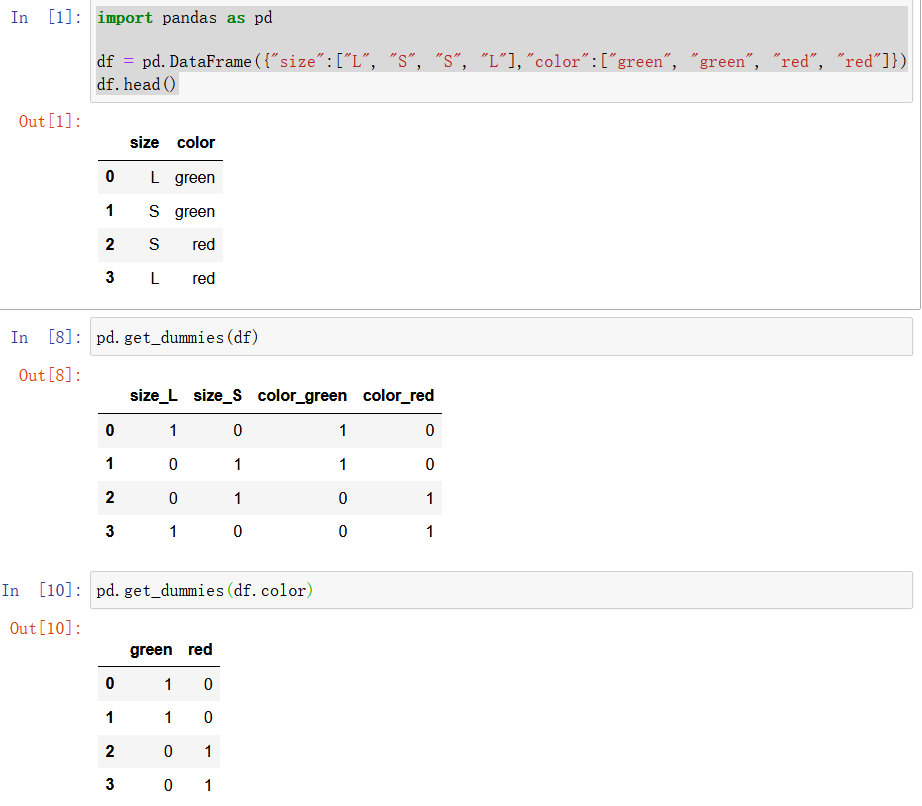Click the size_S value in row 3 of Out[8]
Viewport: 922px width, 806px height.
point(238,532)
